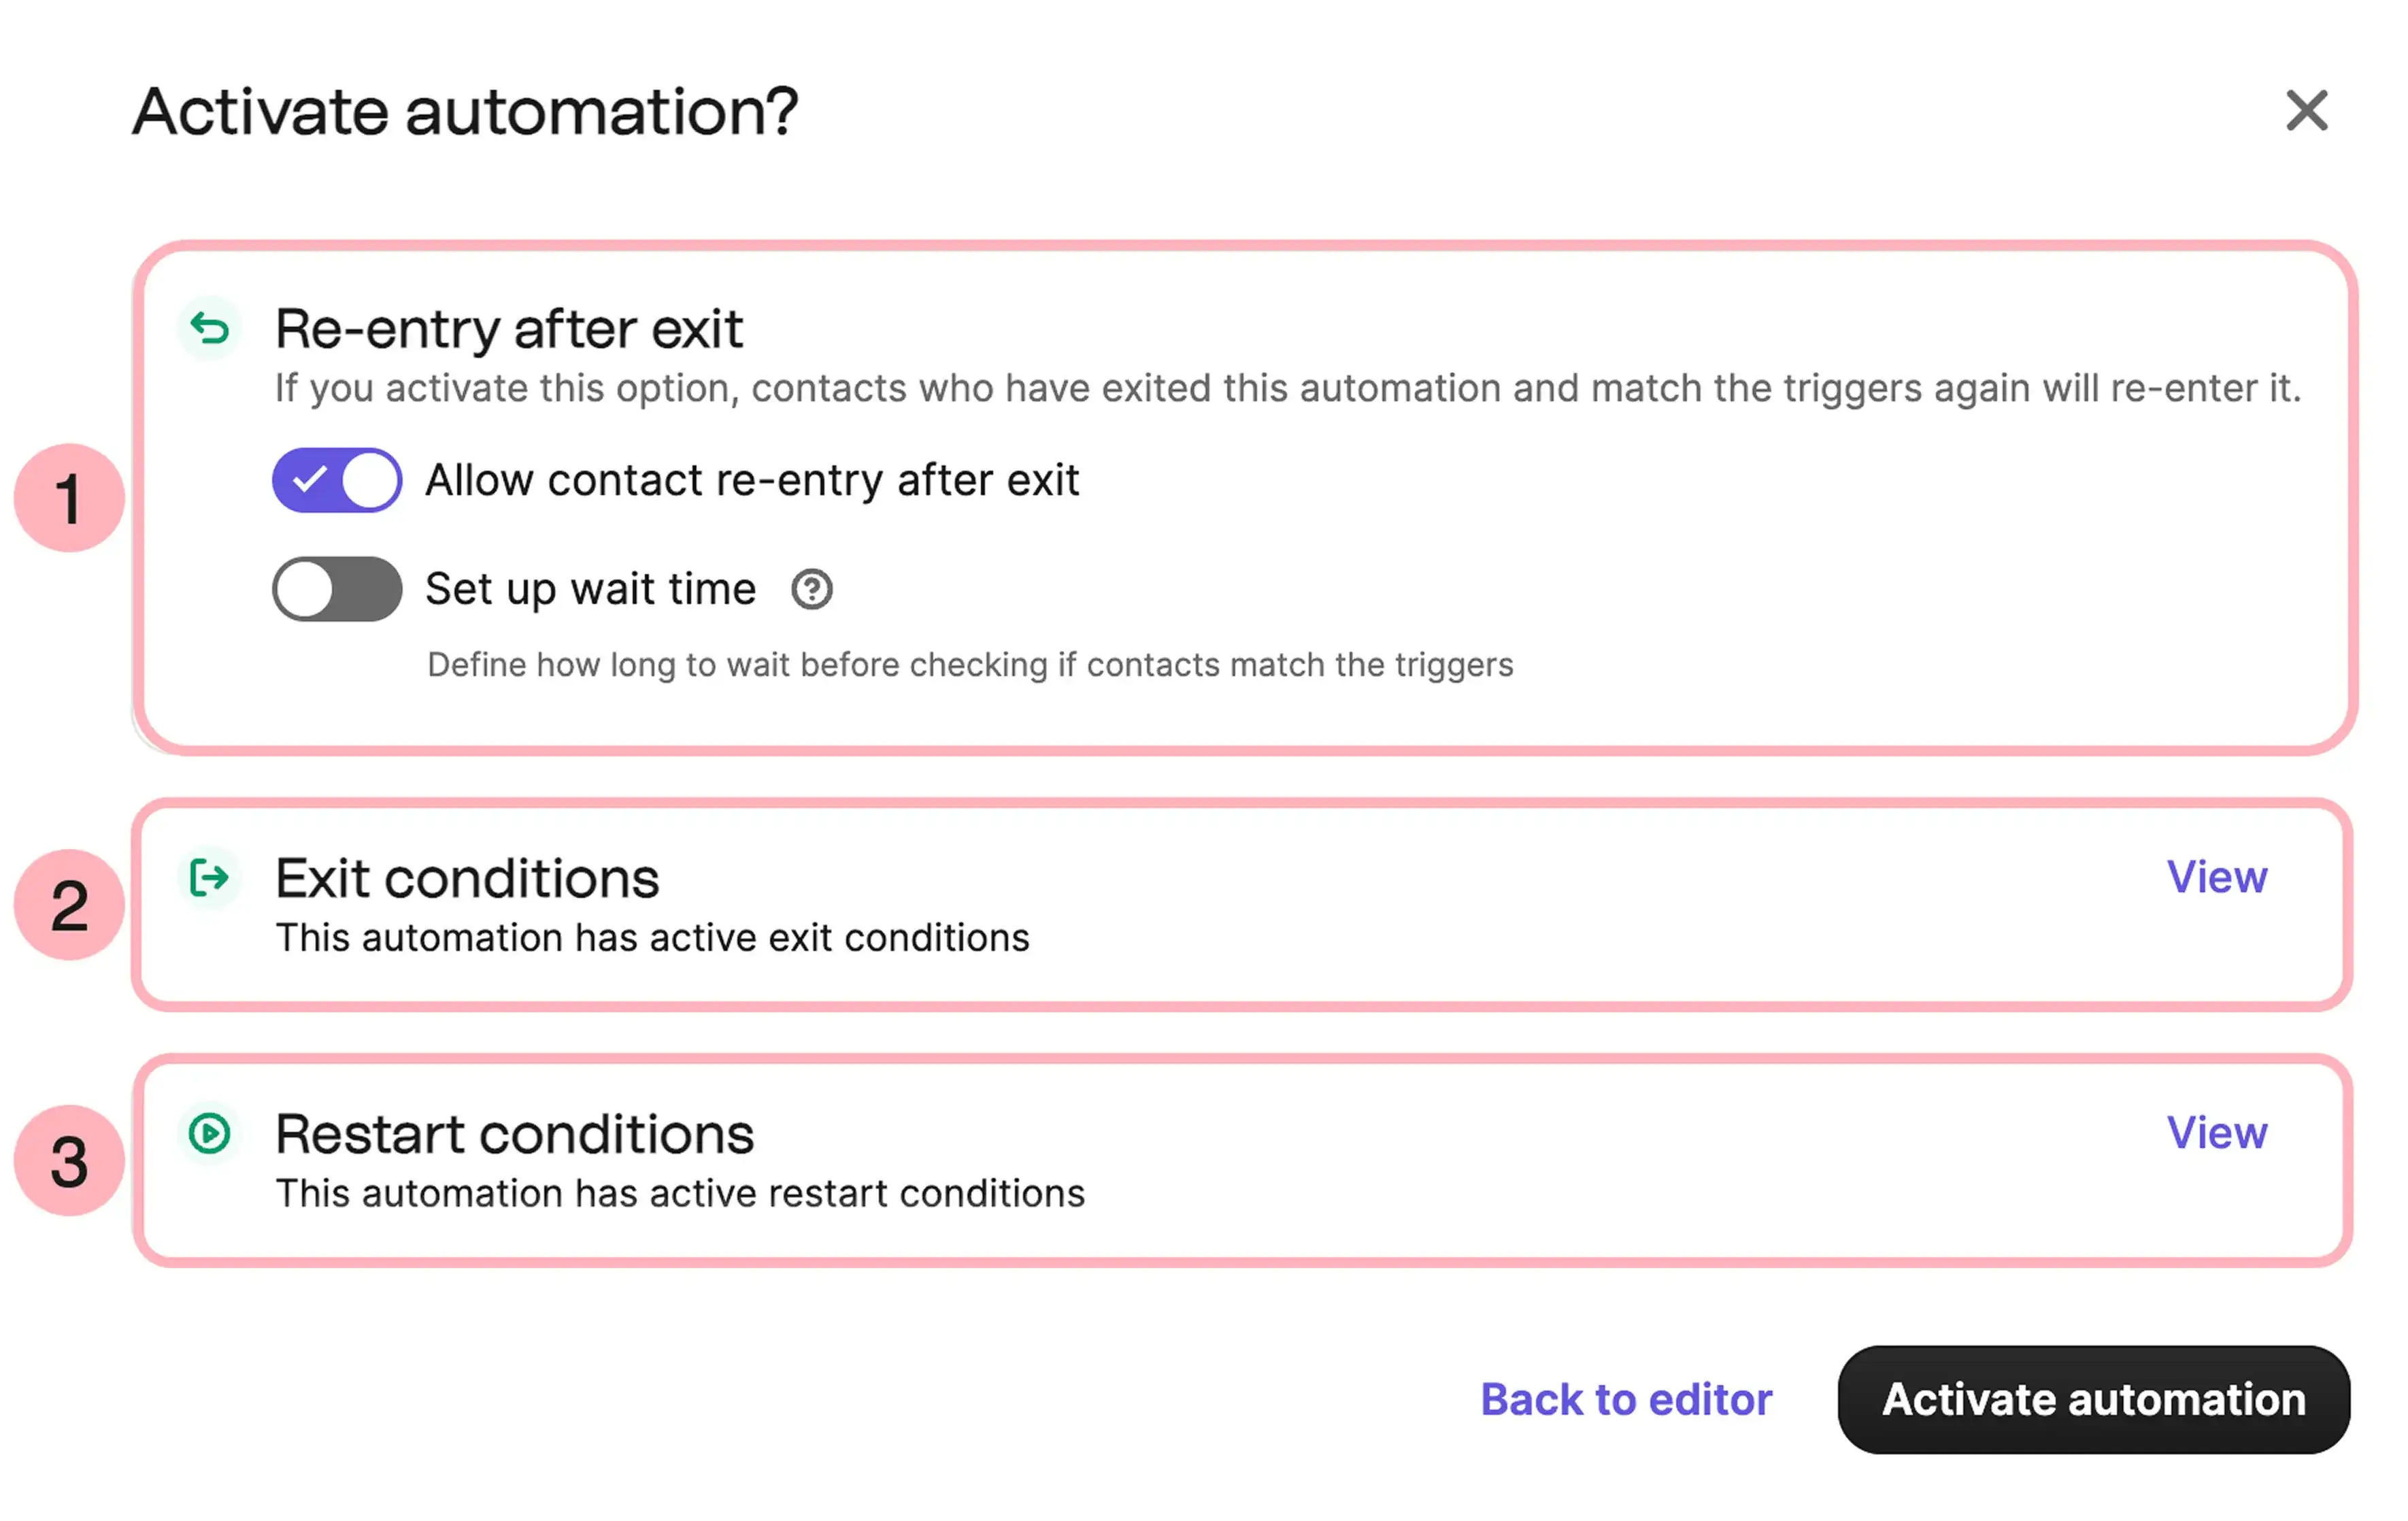2408x1521 pixels.
Task: Click the Allow contact re-entry after exit label
Action: (x=752, y=480)
